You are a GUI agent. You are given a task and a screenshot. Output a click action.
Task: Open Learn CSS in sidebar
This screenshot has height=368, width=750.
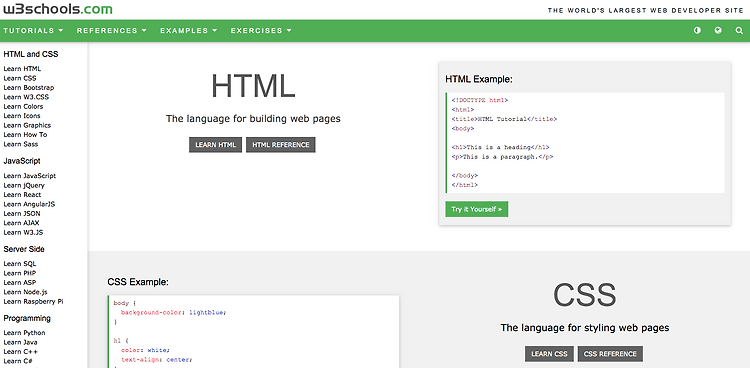20,78
